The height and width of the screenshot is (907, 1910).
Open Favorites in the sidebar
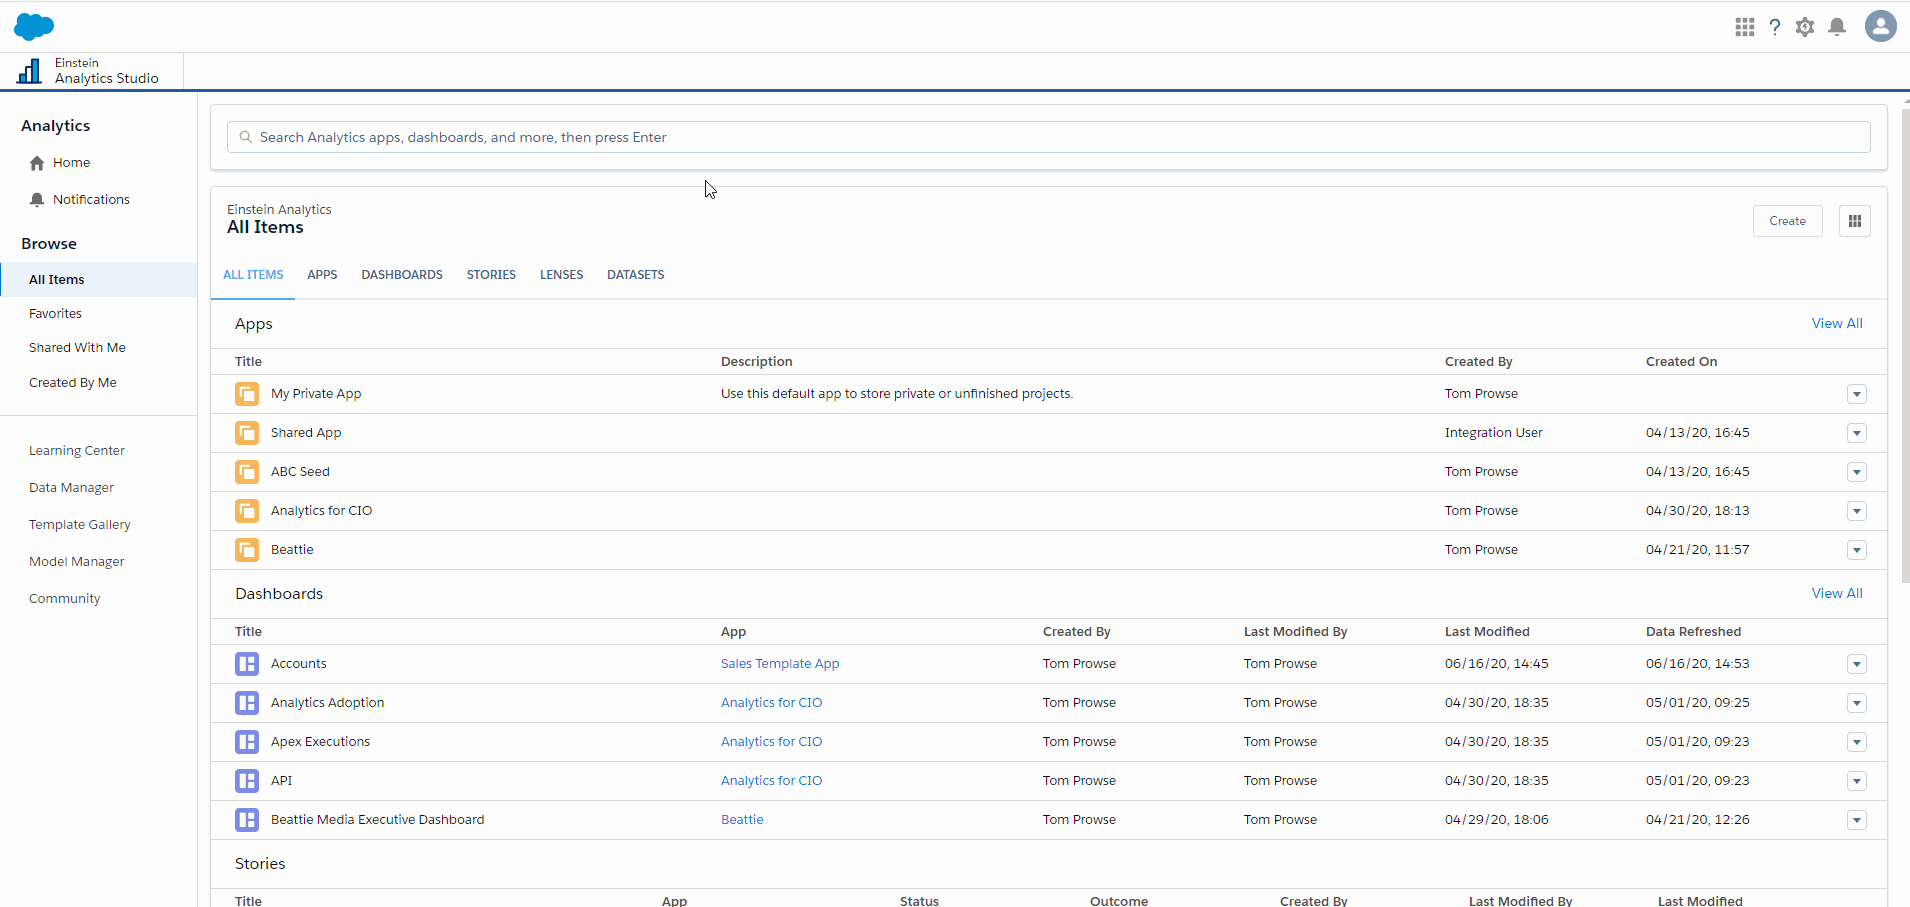(x=55, y=314)
